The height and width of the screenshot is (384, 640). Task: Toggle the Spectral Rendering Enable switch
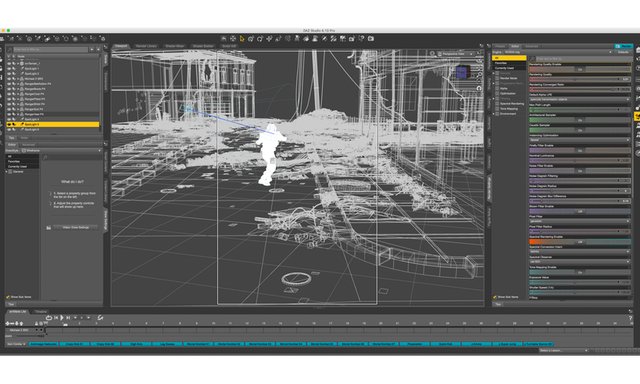click(x=580, y=242)
